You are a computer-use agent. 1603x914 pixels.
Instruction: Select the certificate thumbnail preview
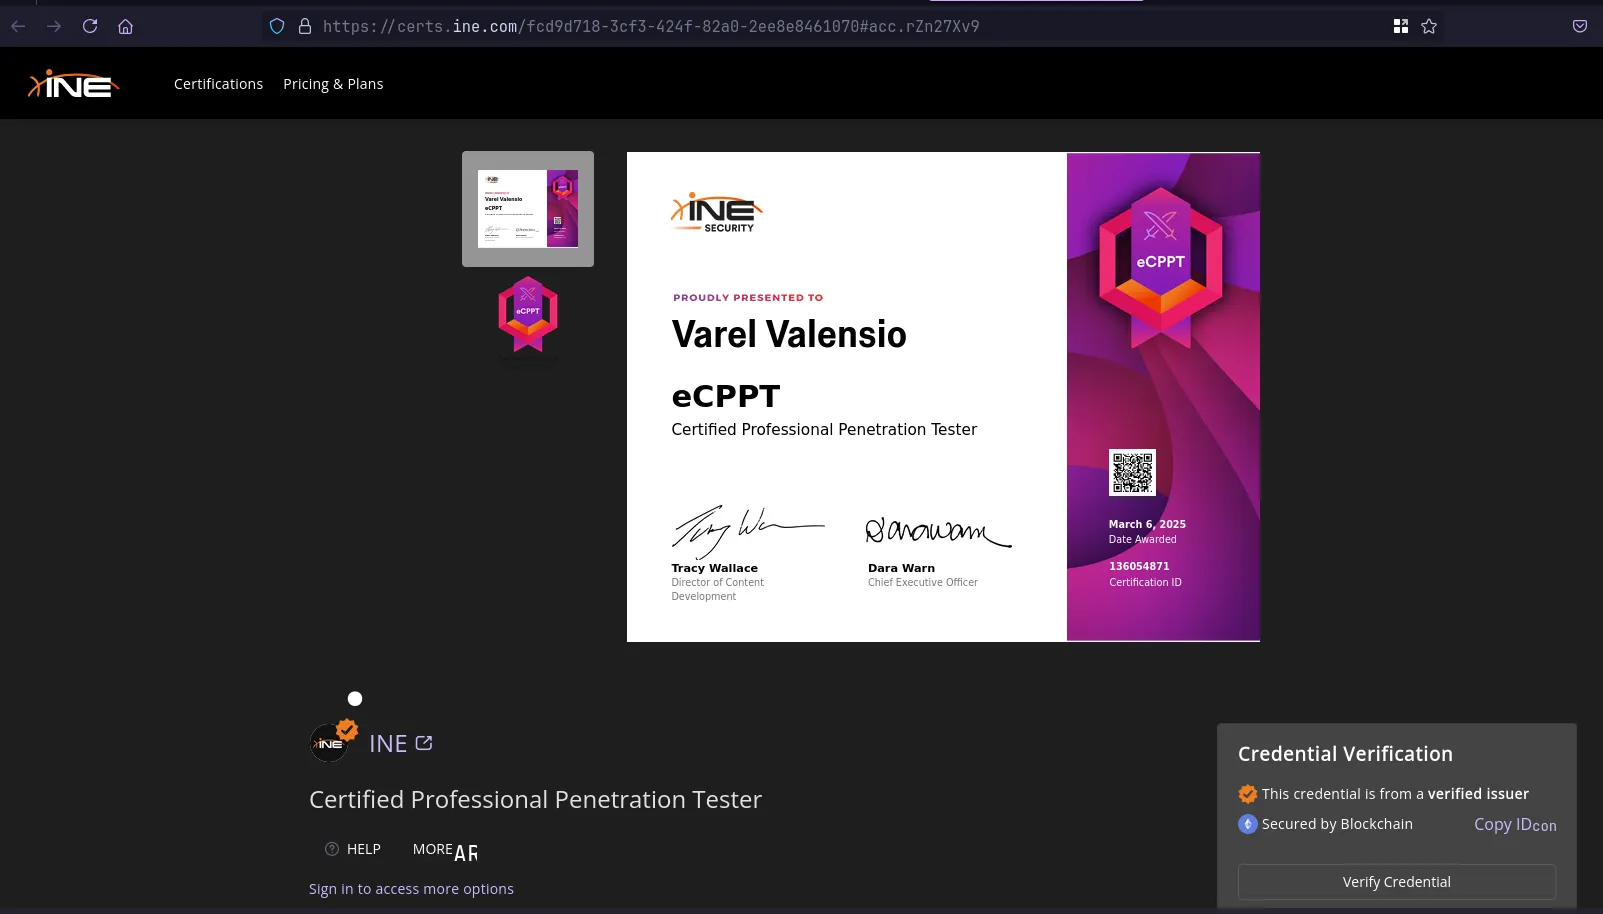[527, 209]
